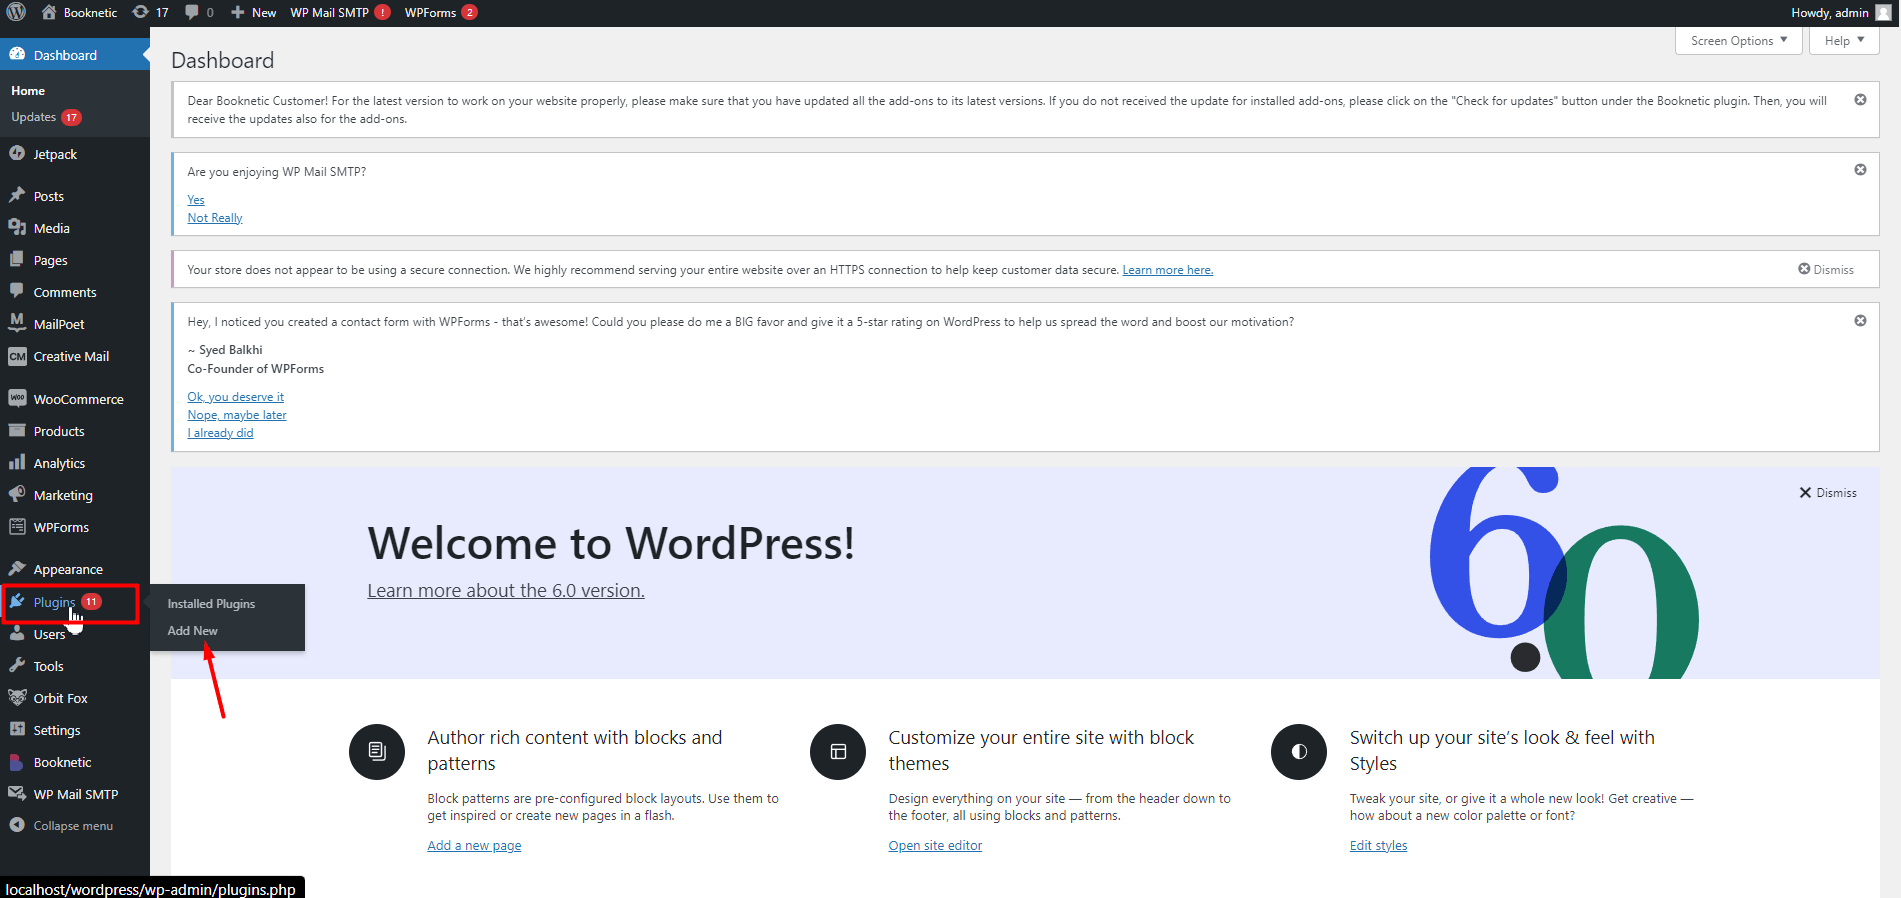
Task: Click the Jetpack sidebar icon
Action: [x=17, y=153]
